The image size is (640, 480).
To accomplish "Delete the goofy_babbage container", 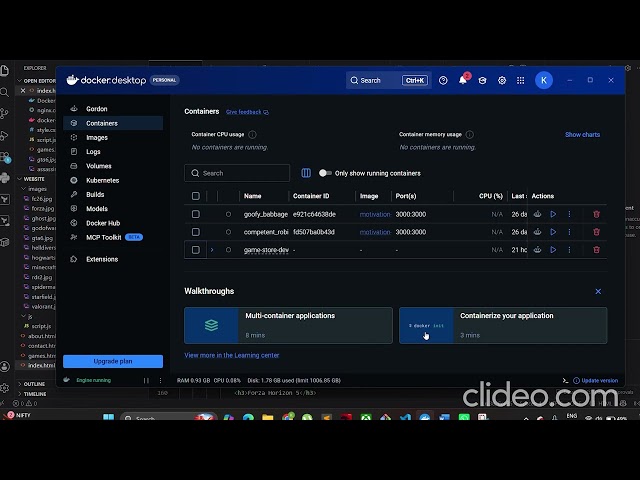I will tap(596, 214).
